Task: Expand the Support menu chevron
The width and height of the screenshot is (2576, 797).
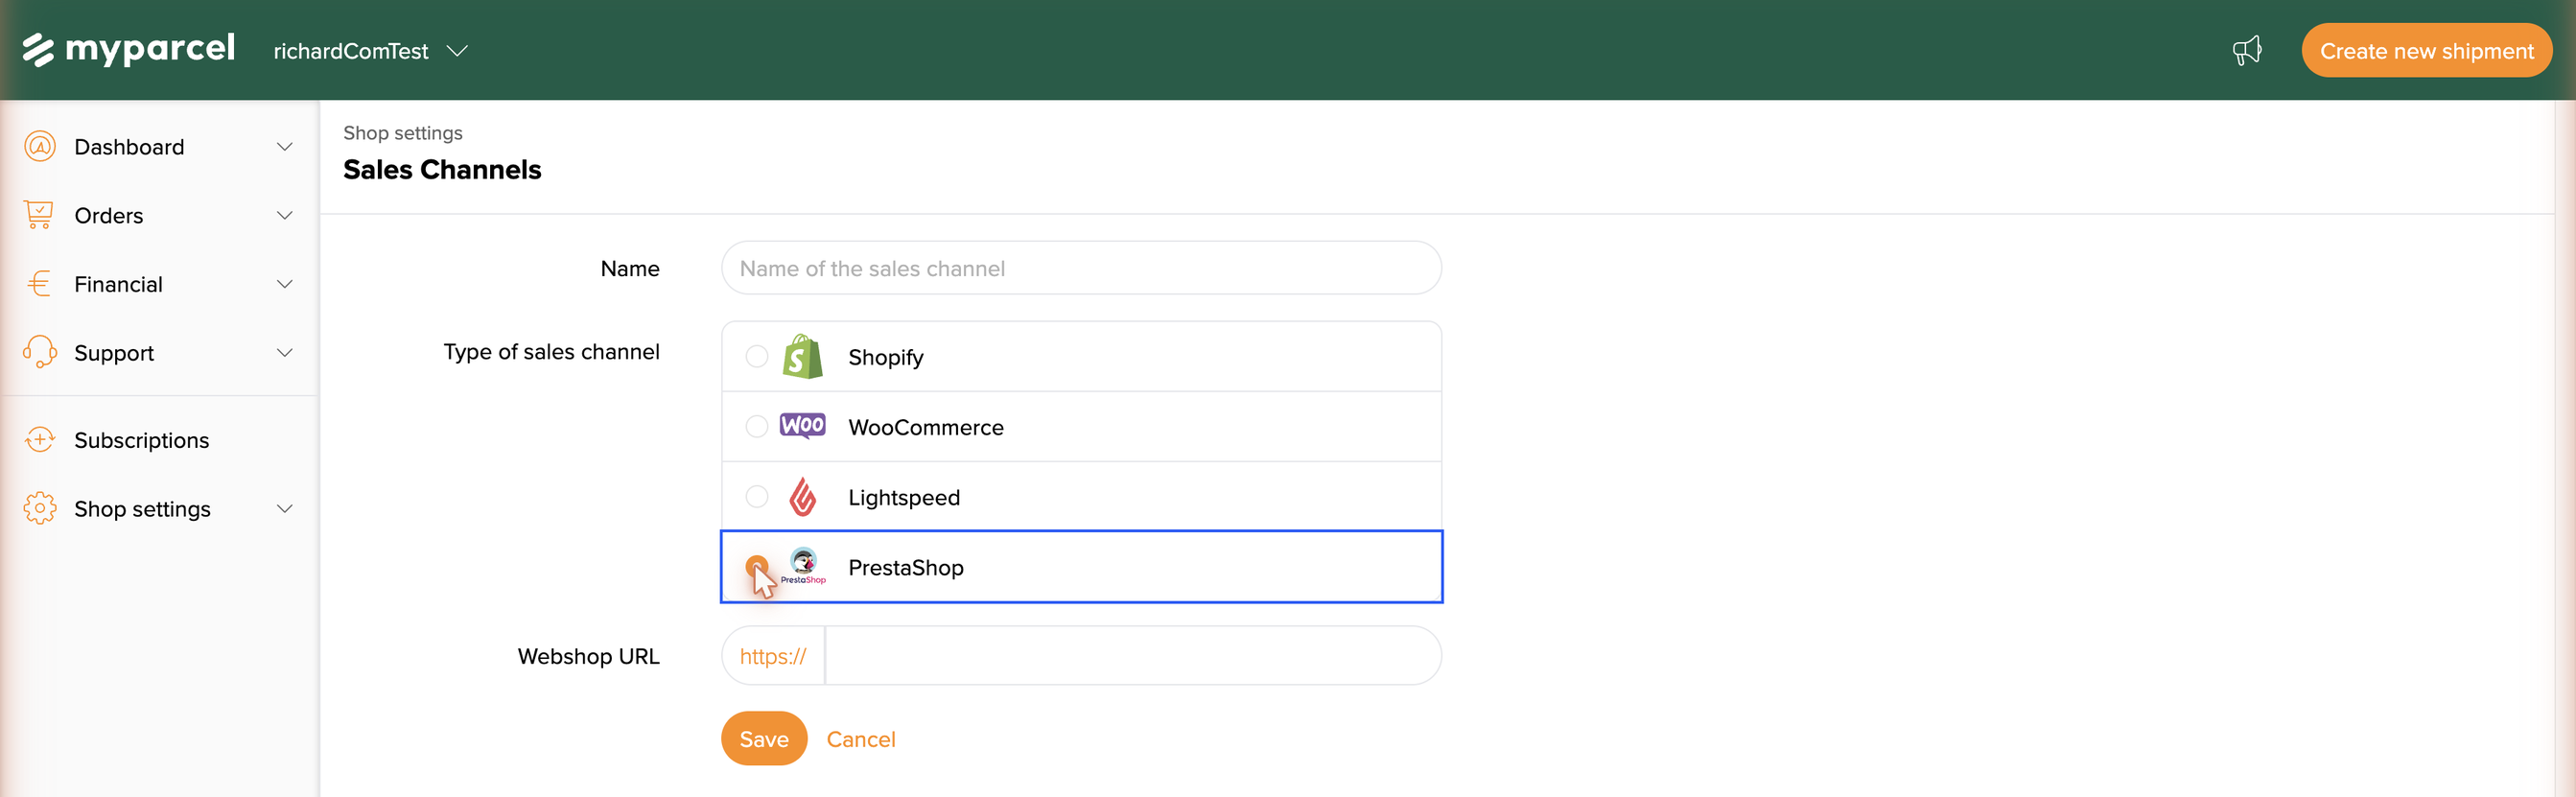Action: coord(285,352)
